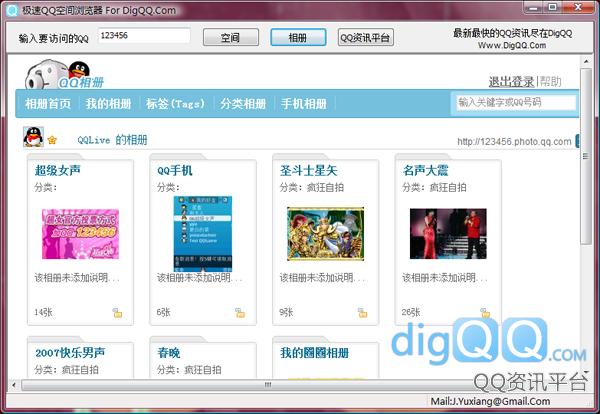Image resolution: width=600 pixels, height=414 pixels.
Task: Open the 帮助 link
Action: [550, 81]
